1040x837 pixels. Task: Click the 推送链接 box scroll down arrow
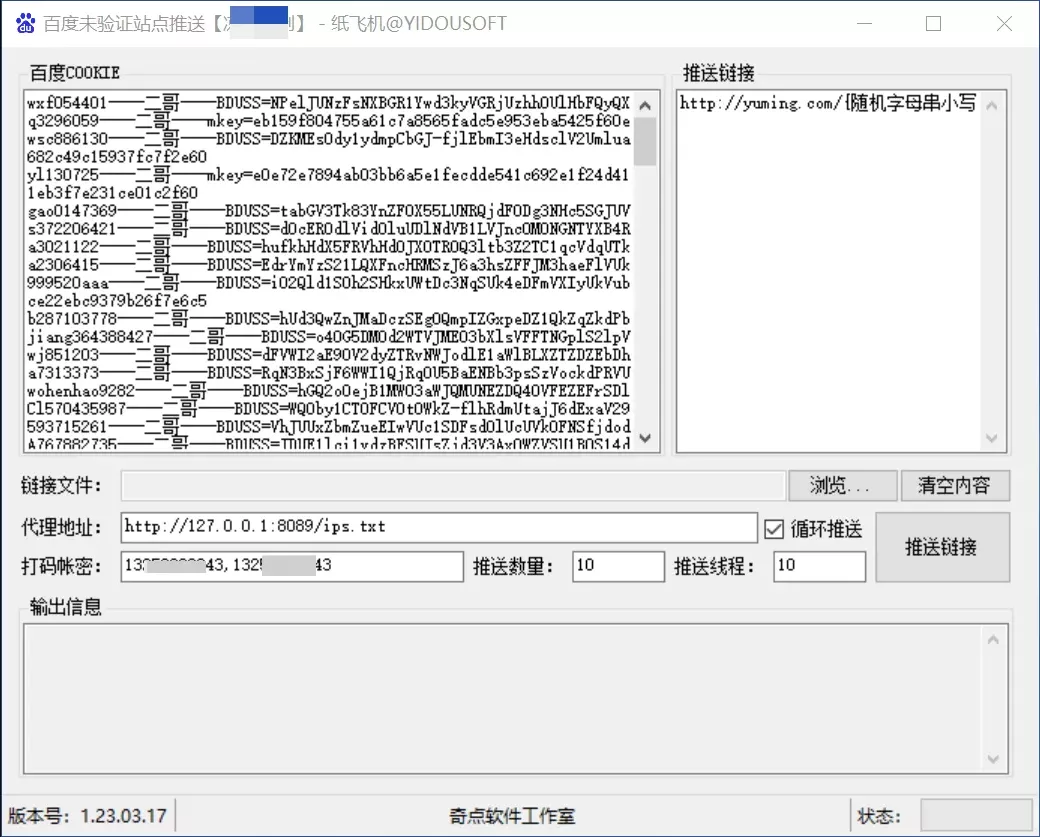pyautogui.click(x=992, y=438)
